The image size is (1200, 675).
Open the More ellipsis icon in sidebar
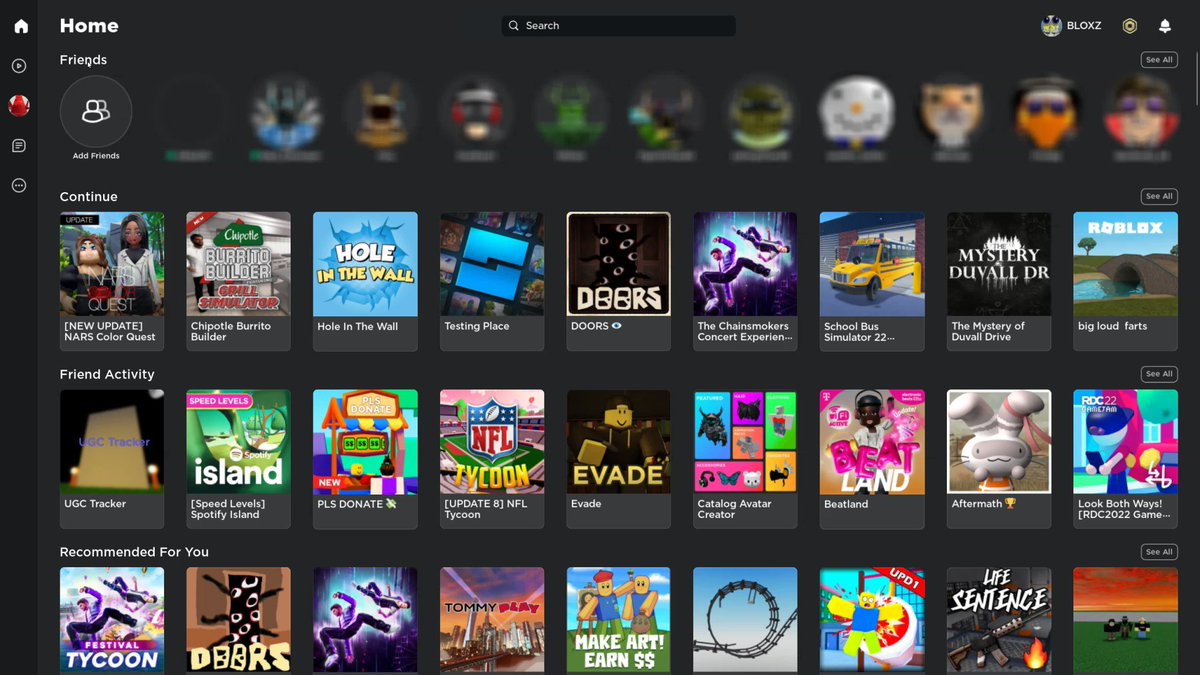19,186
